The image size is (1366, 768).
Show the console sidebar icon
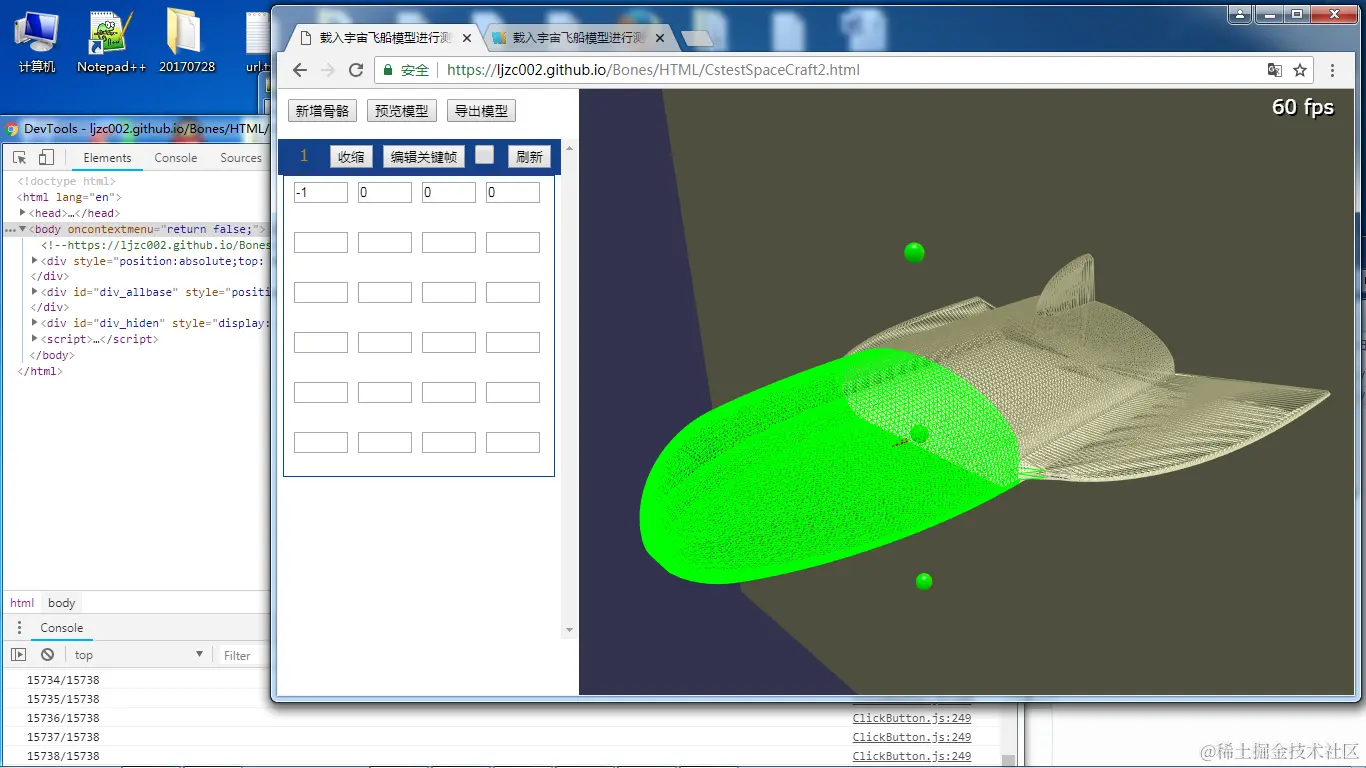(19, 655)
